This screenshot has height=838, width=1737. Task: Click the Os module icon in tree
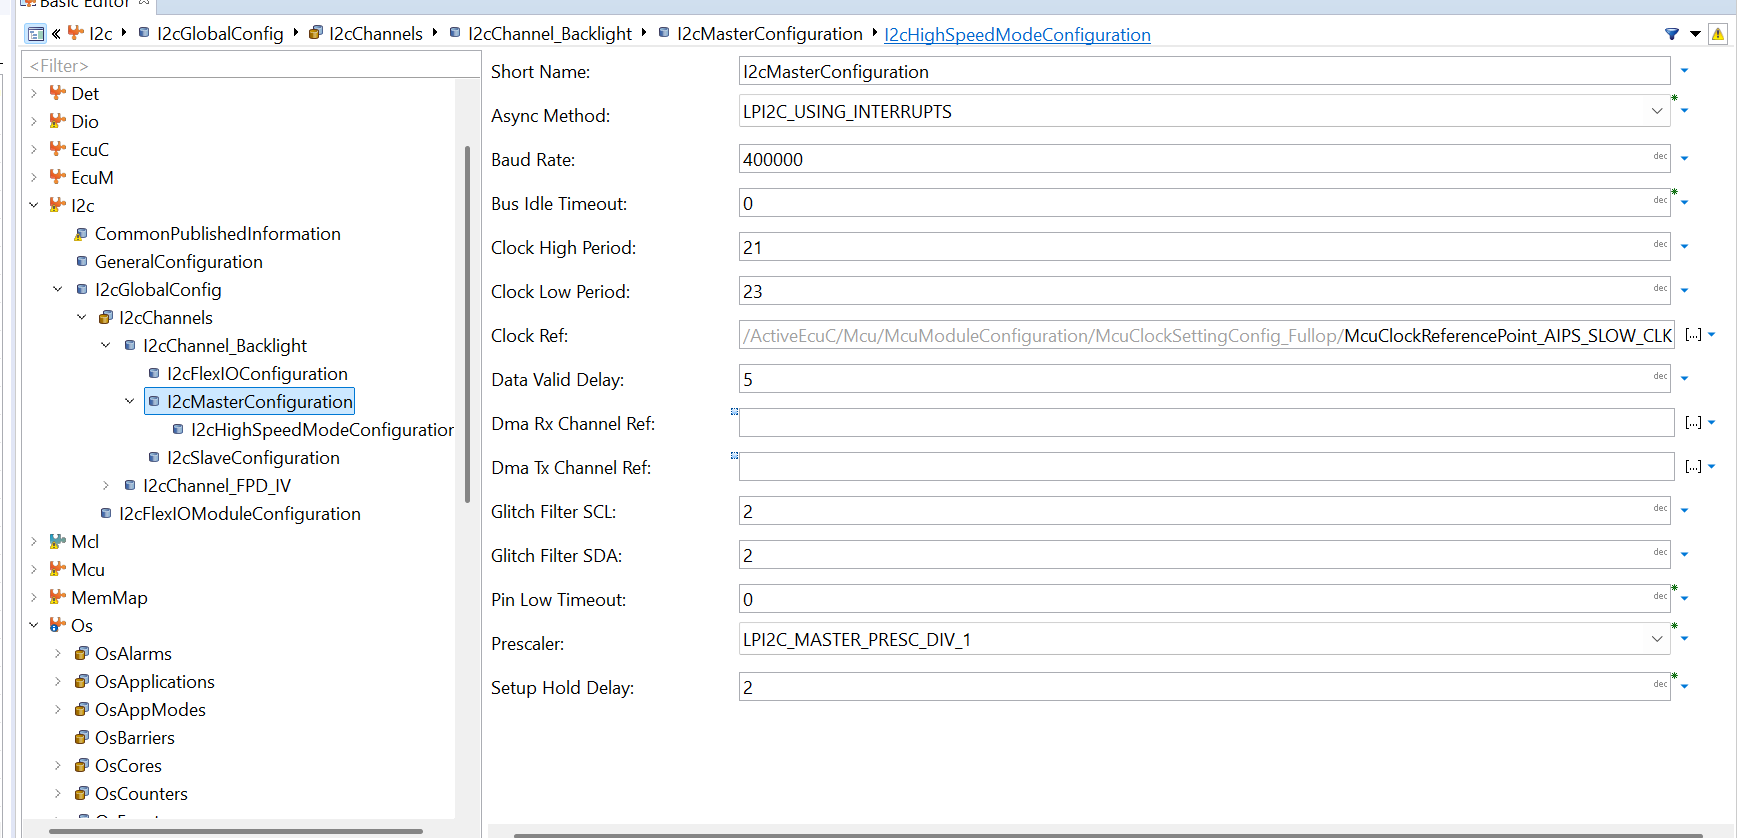[58, 625]
